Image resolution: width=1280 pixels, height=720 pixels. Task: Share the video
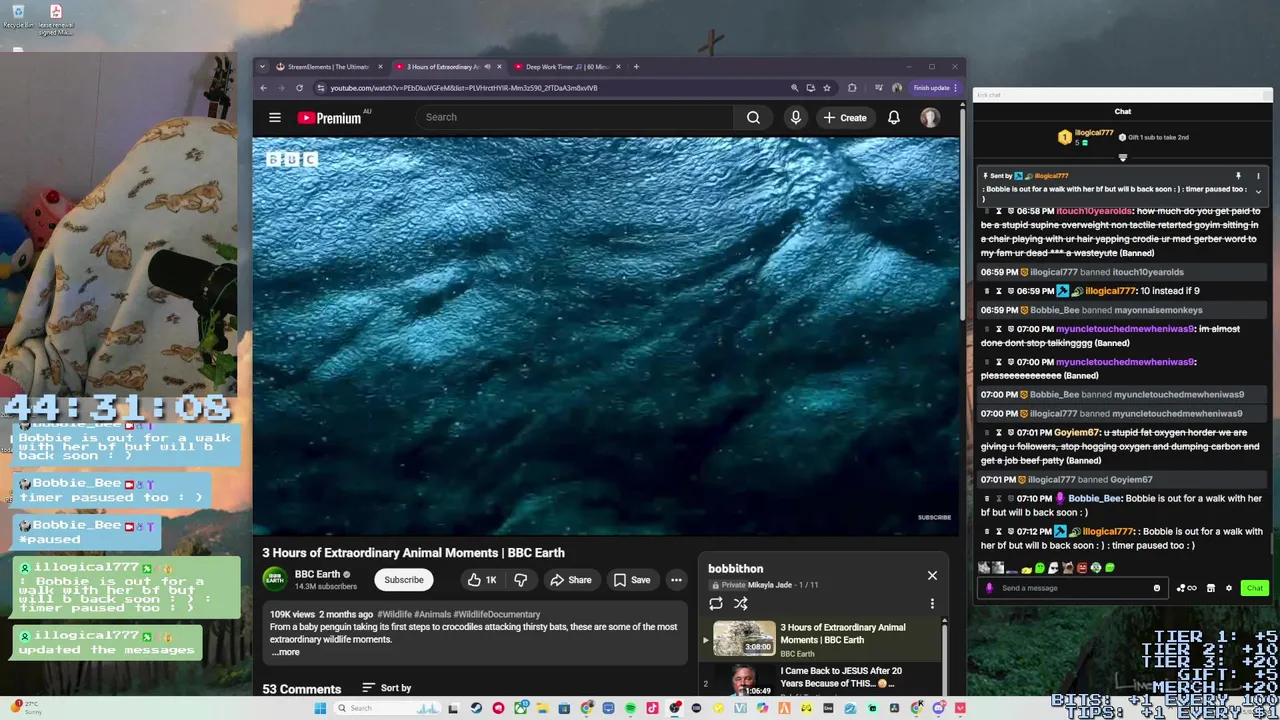tap(570, 580)
